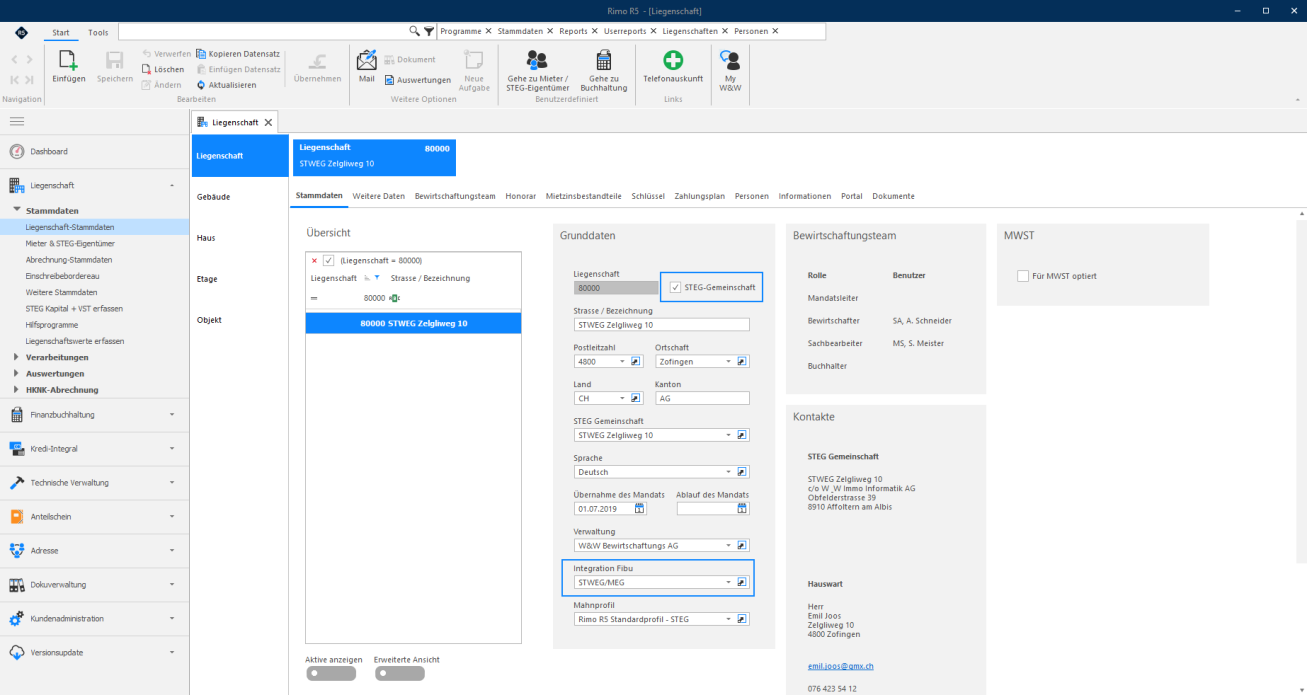Open the Mail function
The image size is (1307, 695).
(366, 67)
